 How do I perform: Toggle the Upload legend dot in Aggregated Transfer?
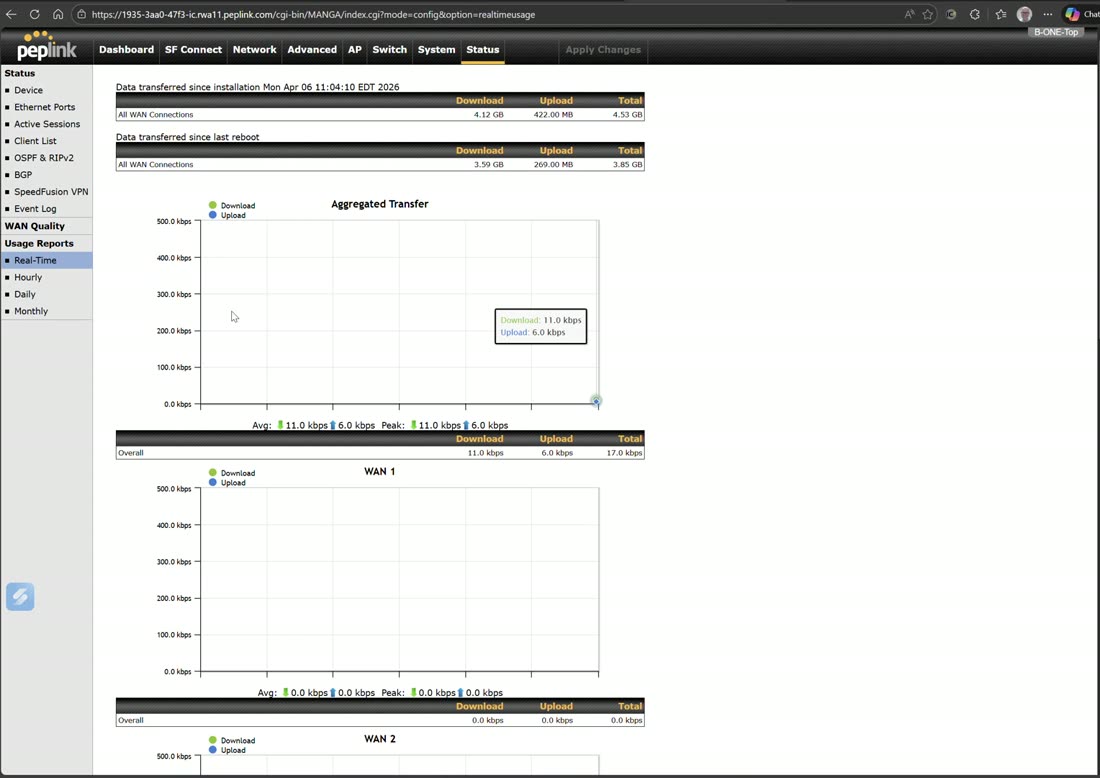[213, 215]
